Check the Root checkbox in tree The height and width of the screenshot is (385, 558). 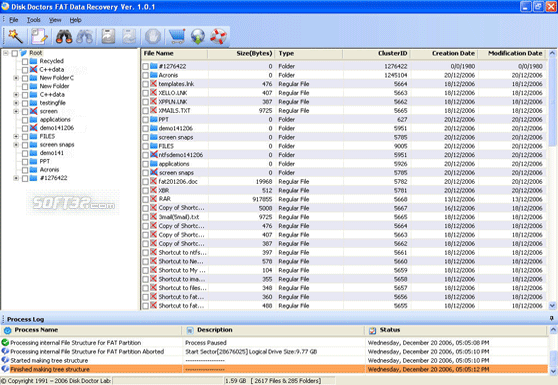coord(15,53)
